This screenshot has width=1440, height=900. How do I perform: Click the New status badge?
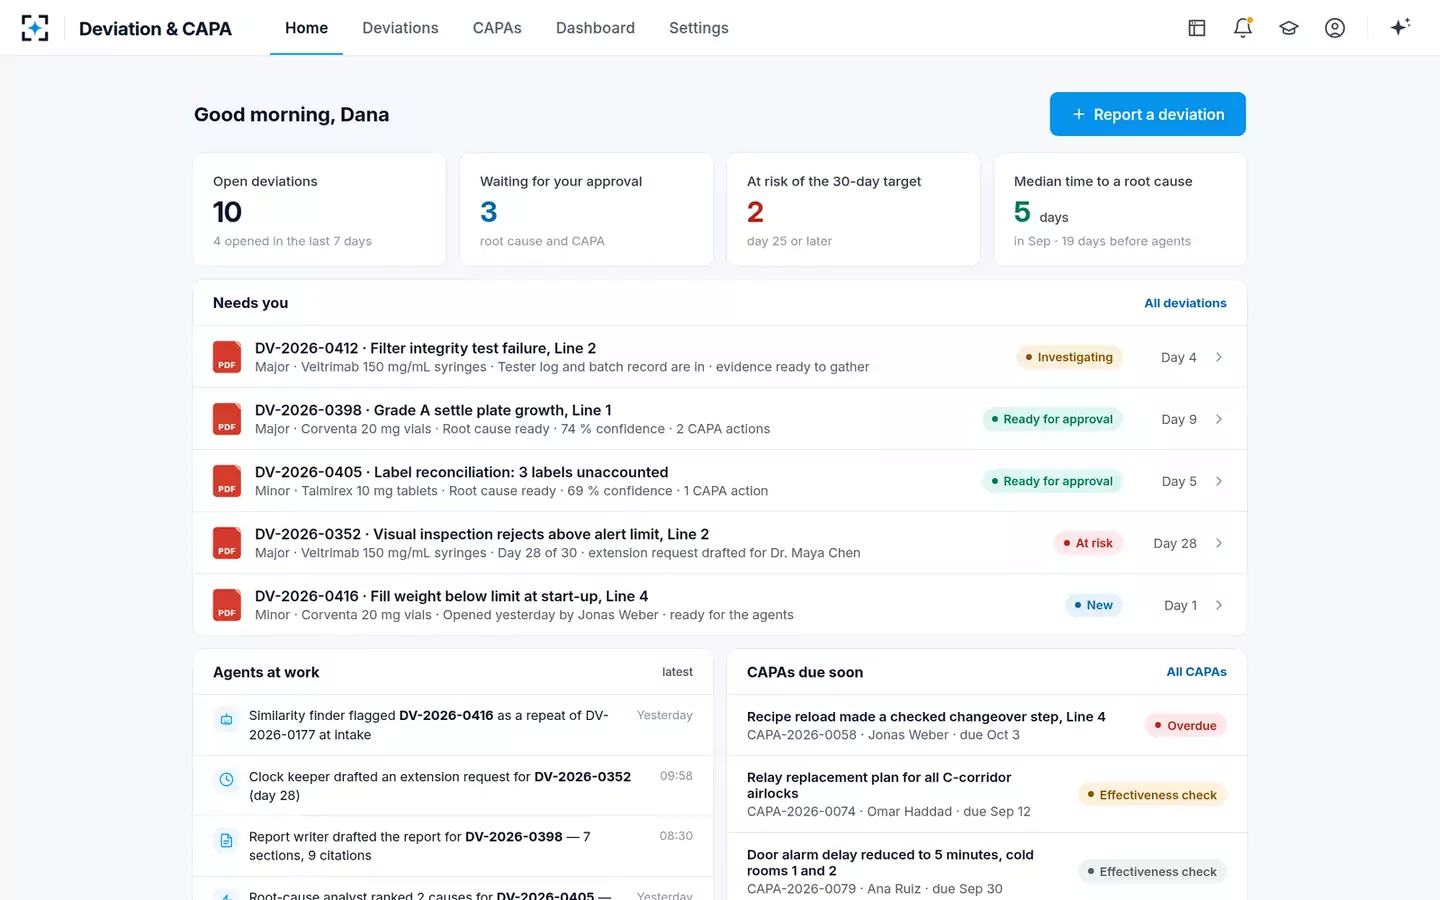[x=1093, y=605]
